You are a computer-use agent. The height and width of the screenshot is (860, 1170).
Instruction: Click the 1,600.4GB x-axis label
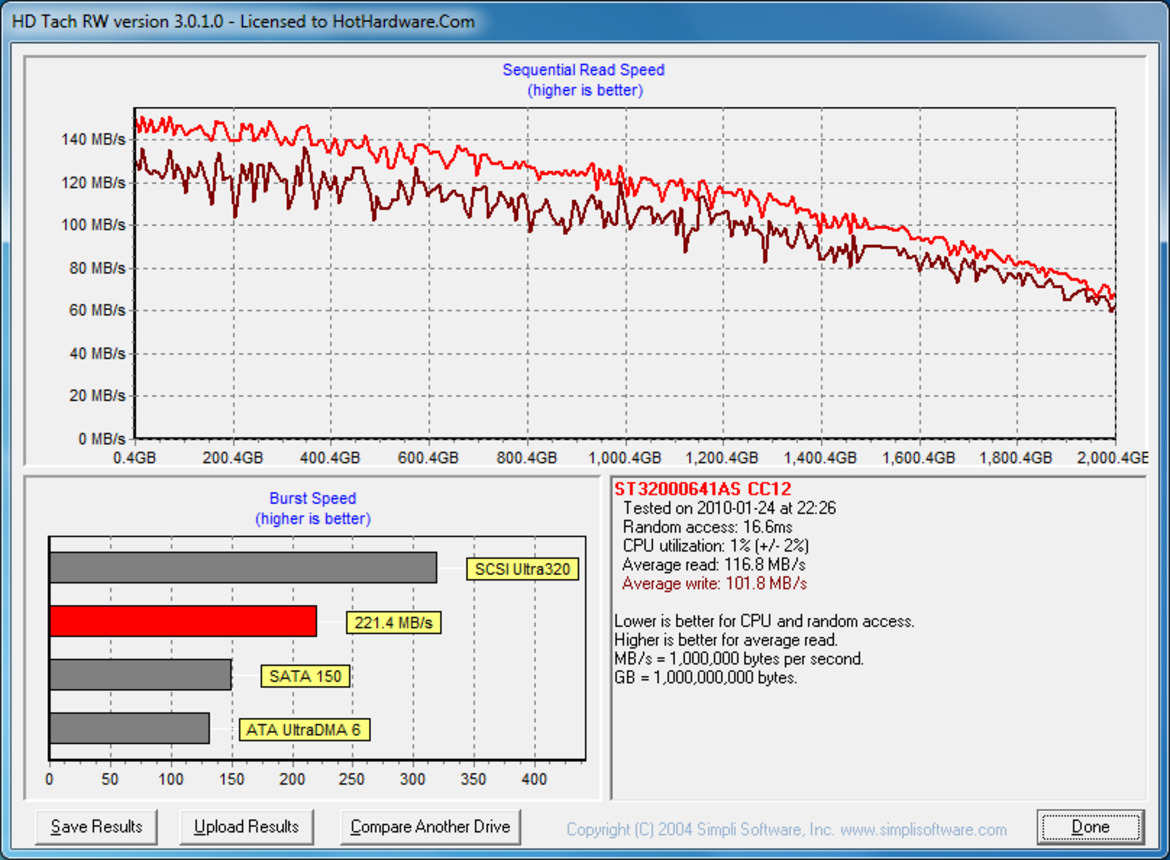pyautogui.click(x=919, y=457)
